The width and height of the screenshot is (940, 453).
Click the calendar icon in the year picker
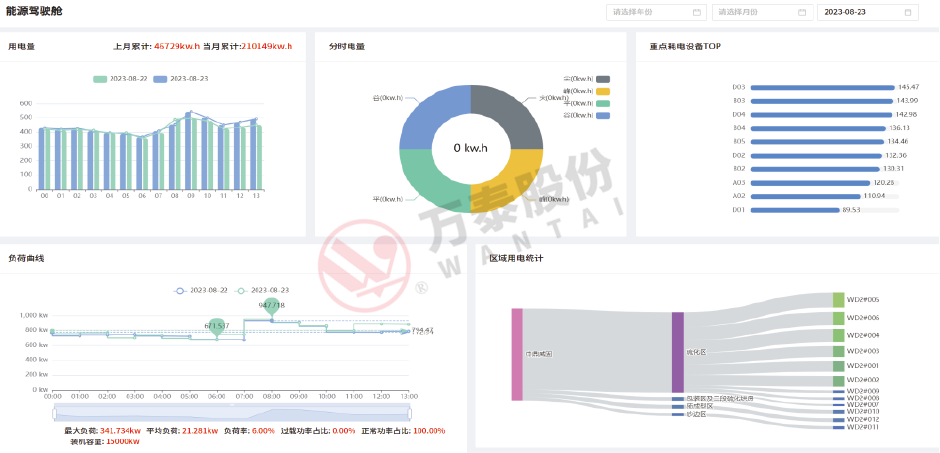pos(697,12)
